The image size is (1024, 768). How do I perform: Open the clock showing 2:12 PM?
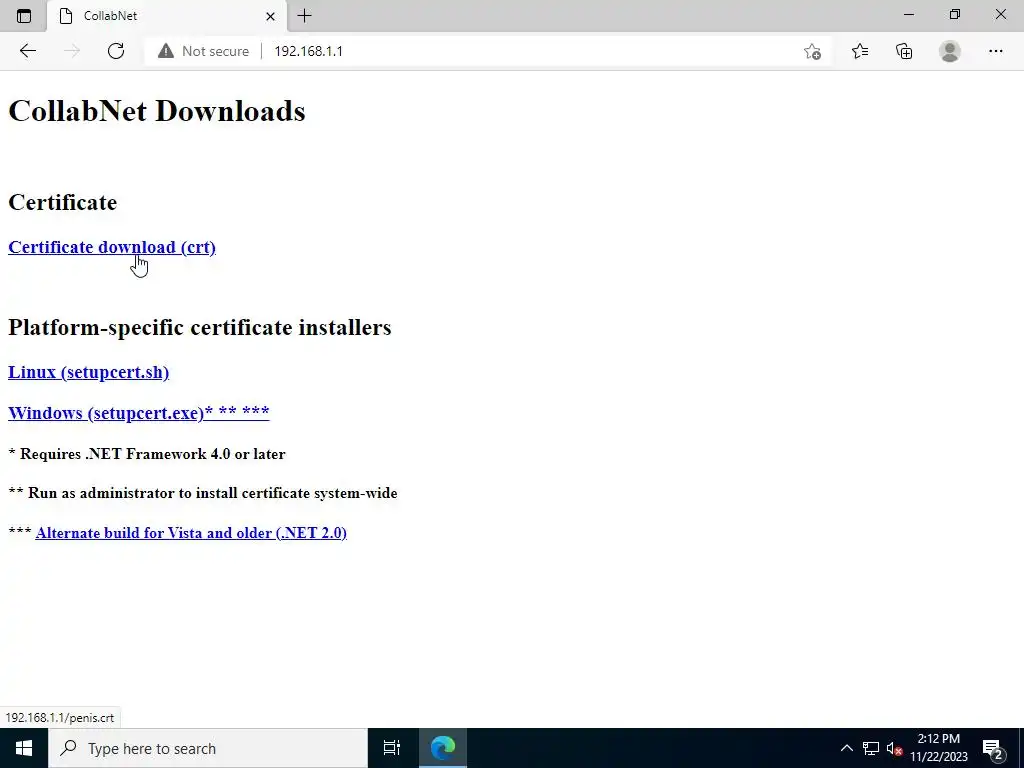click(938, 748)
